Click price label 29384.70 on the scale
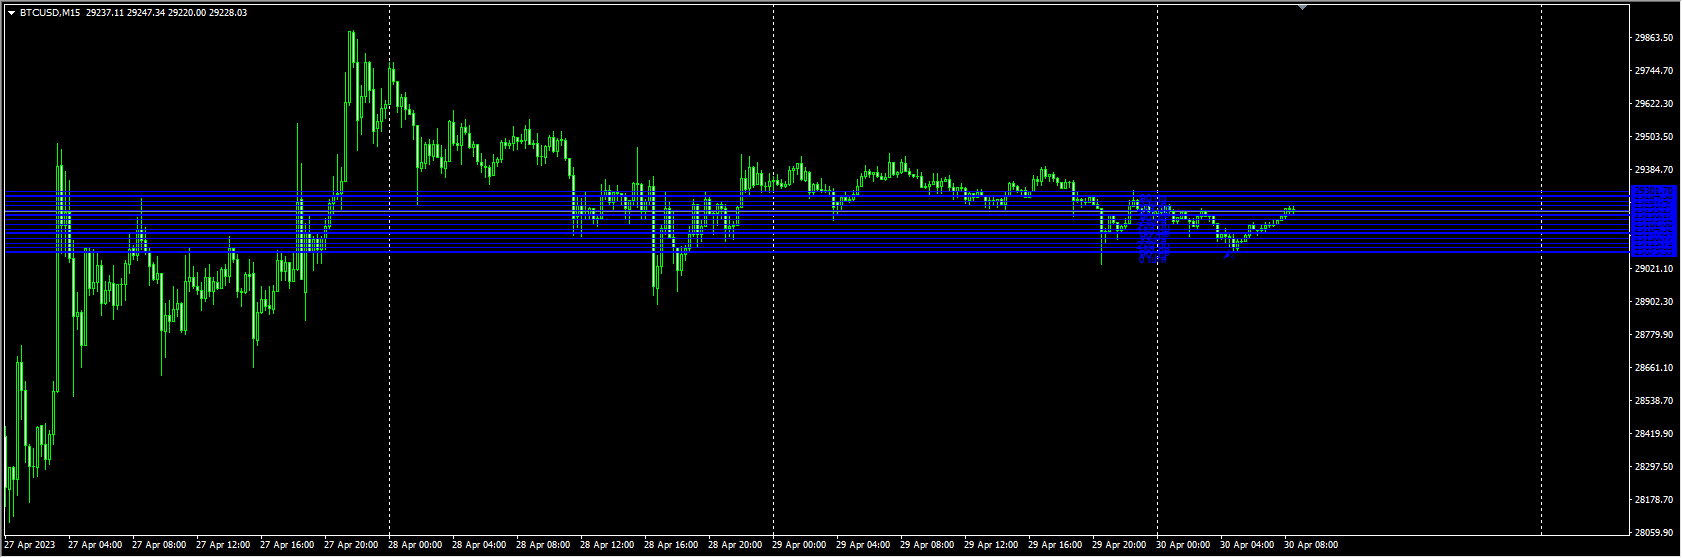The height and width of the screenshot is (558, 1682). [x=1654, y=170]
